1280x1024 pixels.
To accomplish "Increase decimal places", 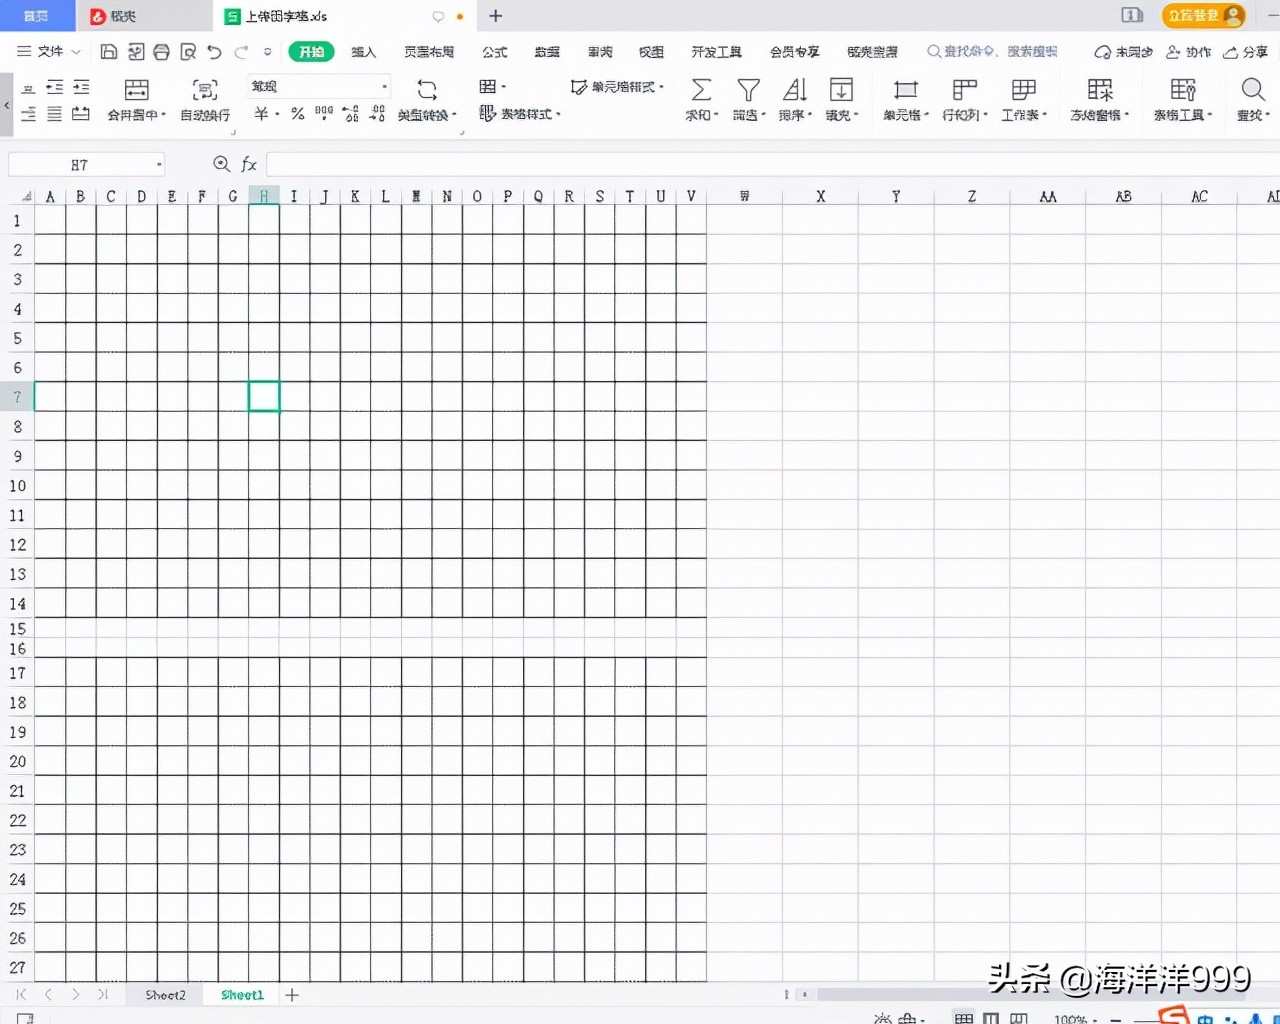I will coord(351,114).
